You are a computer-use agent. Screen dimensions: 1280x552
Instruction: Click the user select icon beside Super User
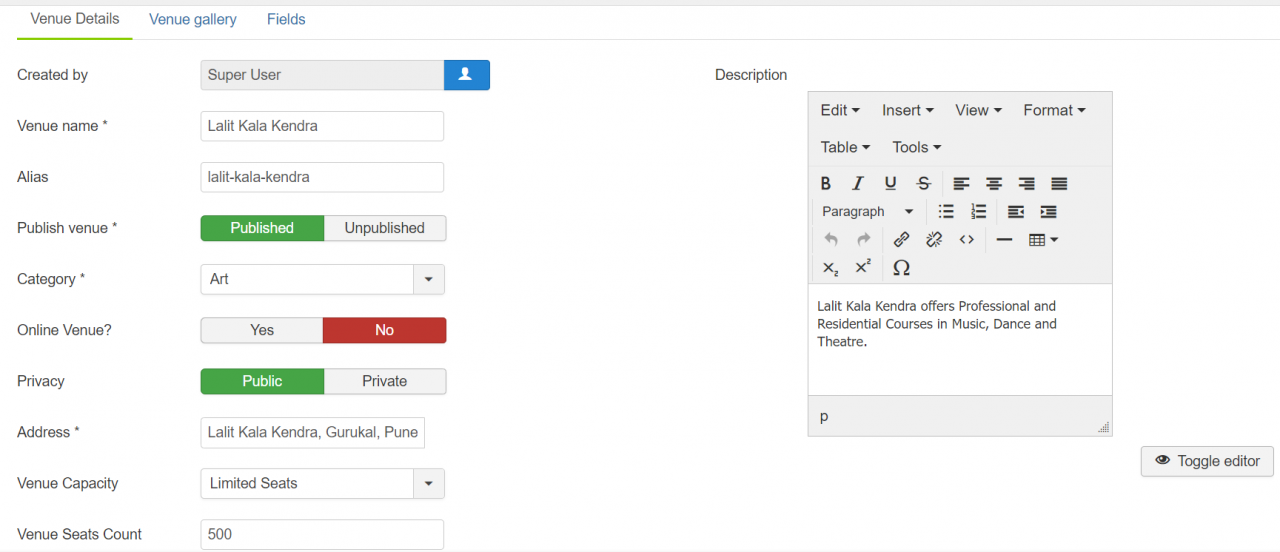tap(466, 75)
